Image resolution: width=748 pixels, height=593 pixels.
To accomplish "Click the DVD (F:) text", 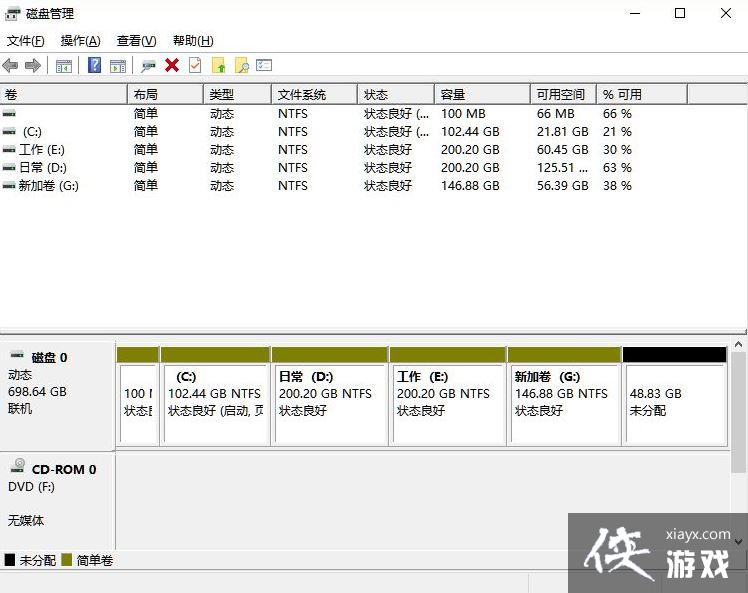I will [x=31, y=487].
